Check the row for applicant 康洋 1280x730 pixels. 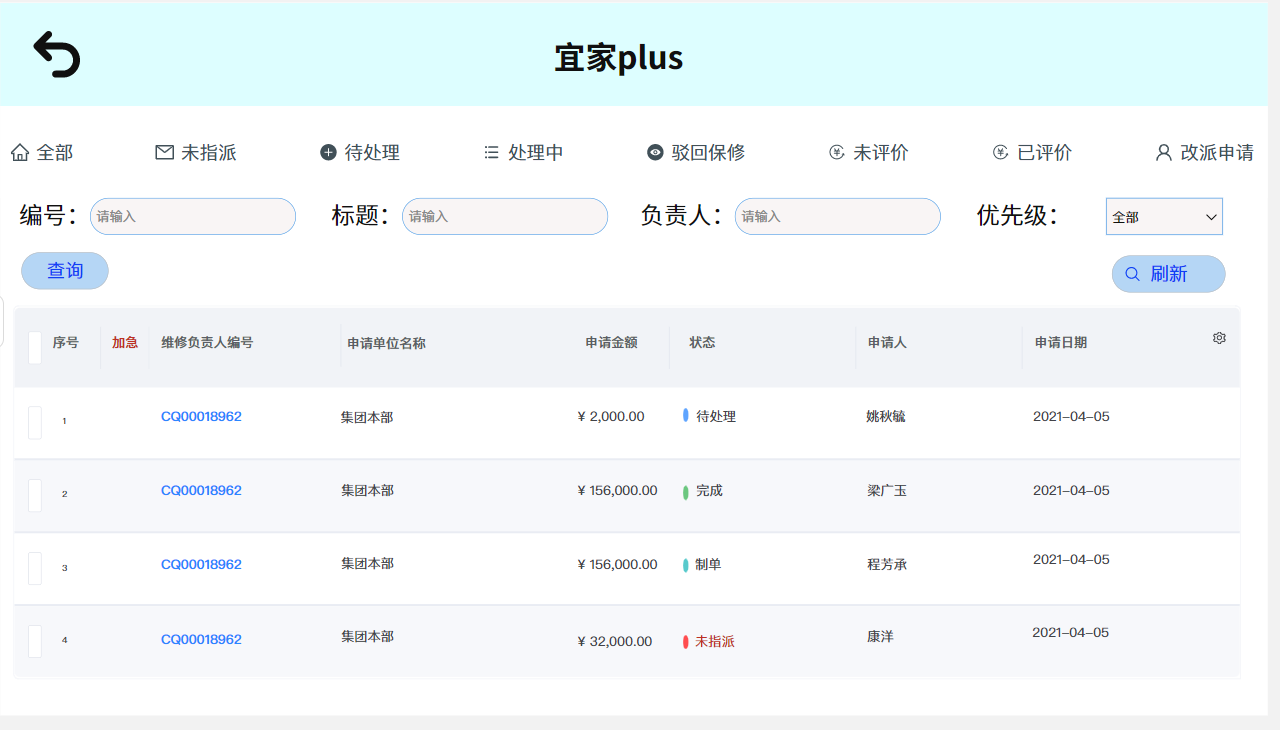(x=35, y=641)
